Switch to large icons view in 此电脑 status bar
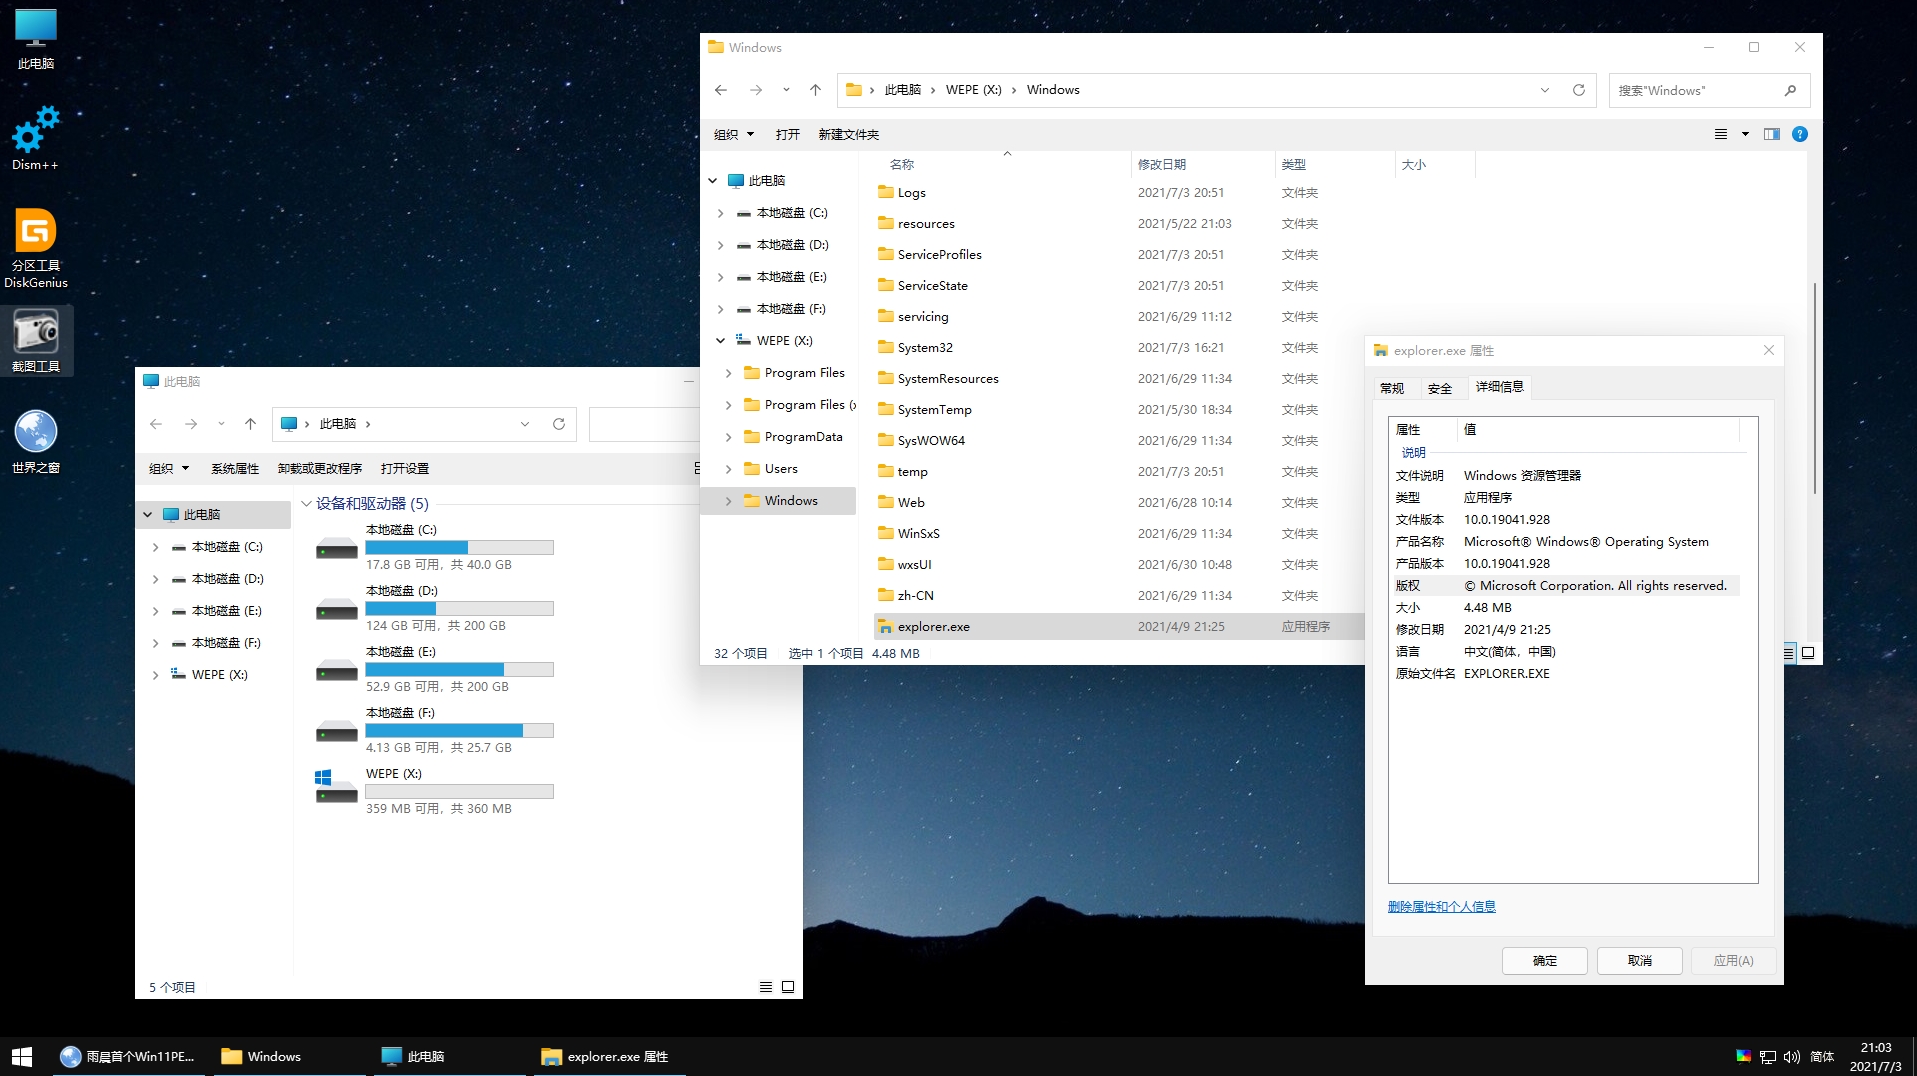1917x1076 pixels. (788, 987)
